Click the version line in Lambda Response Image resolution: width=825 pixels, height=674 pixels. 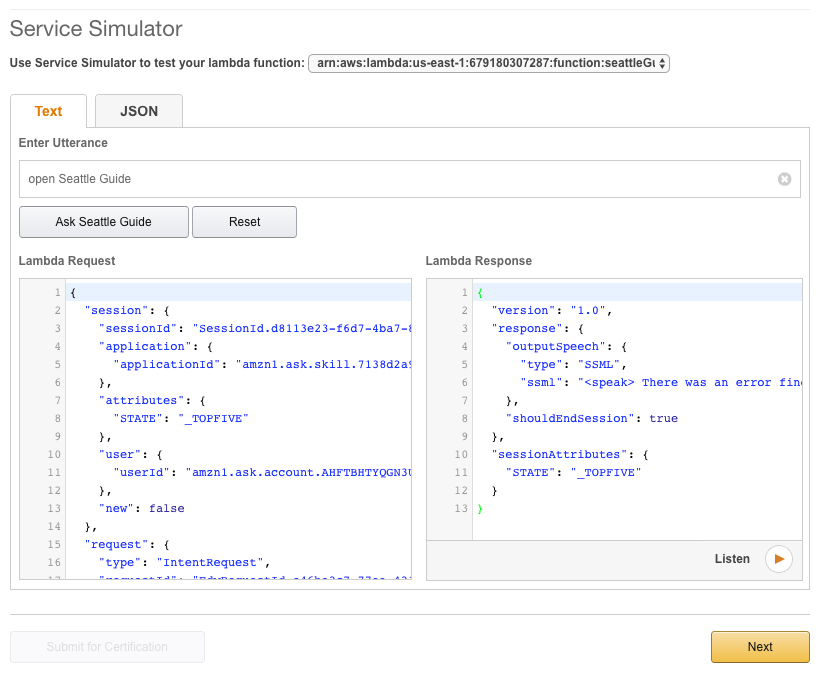(550, 310)
